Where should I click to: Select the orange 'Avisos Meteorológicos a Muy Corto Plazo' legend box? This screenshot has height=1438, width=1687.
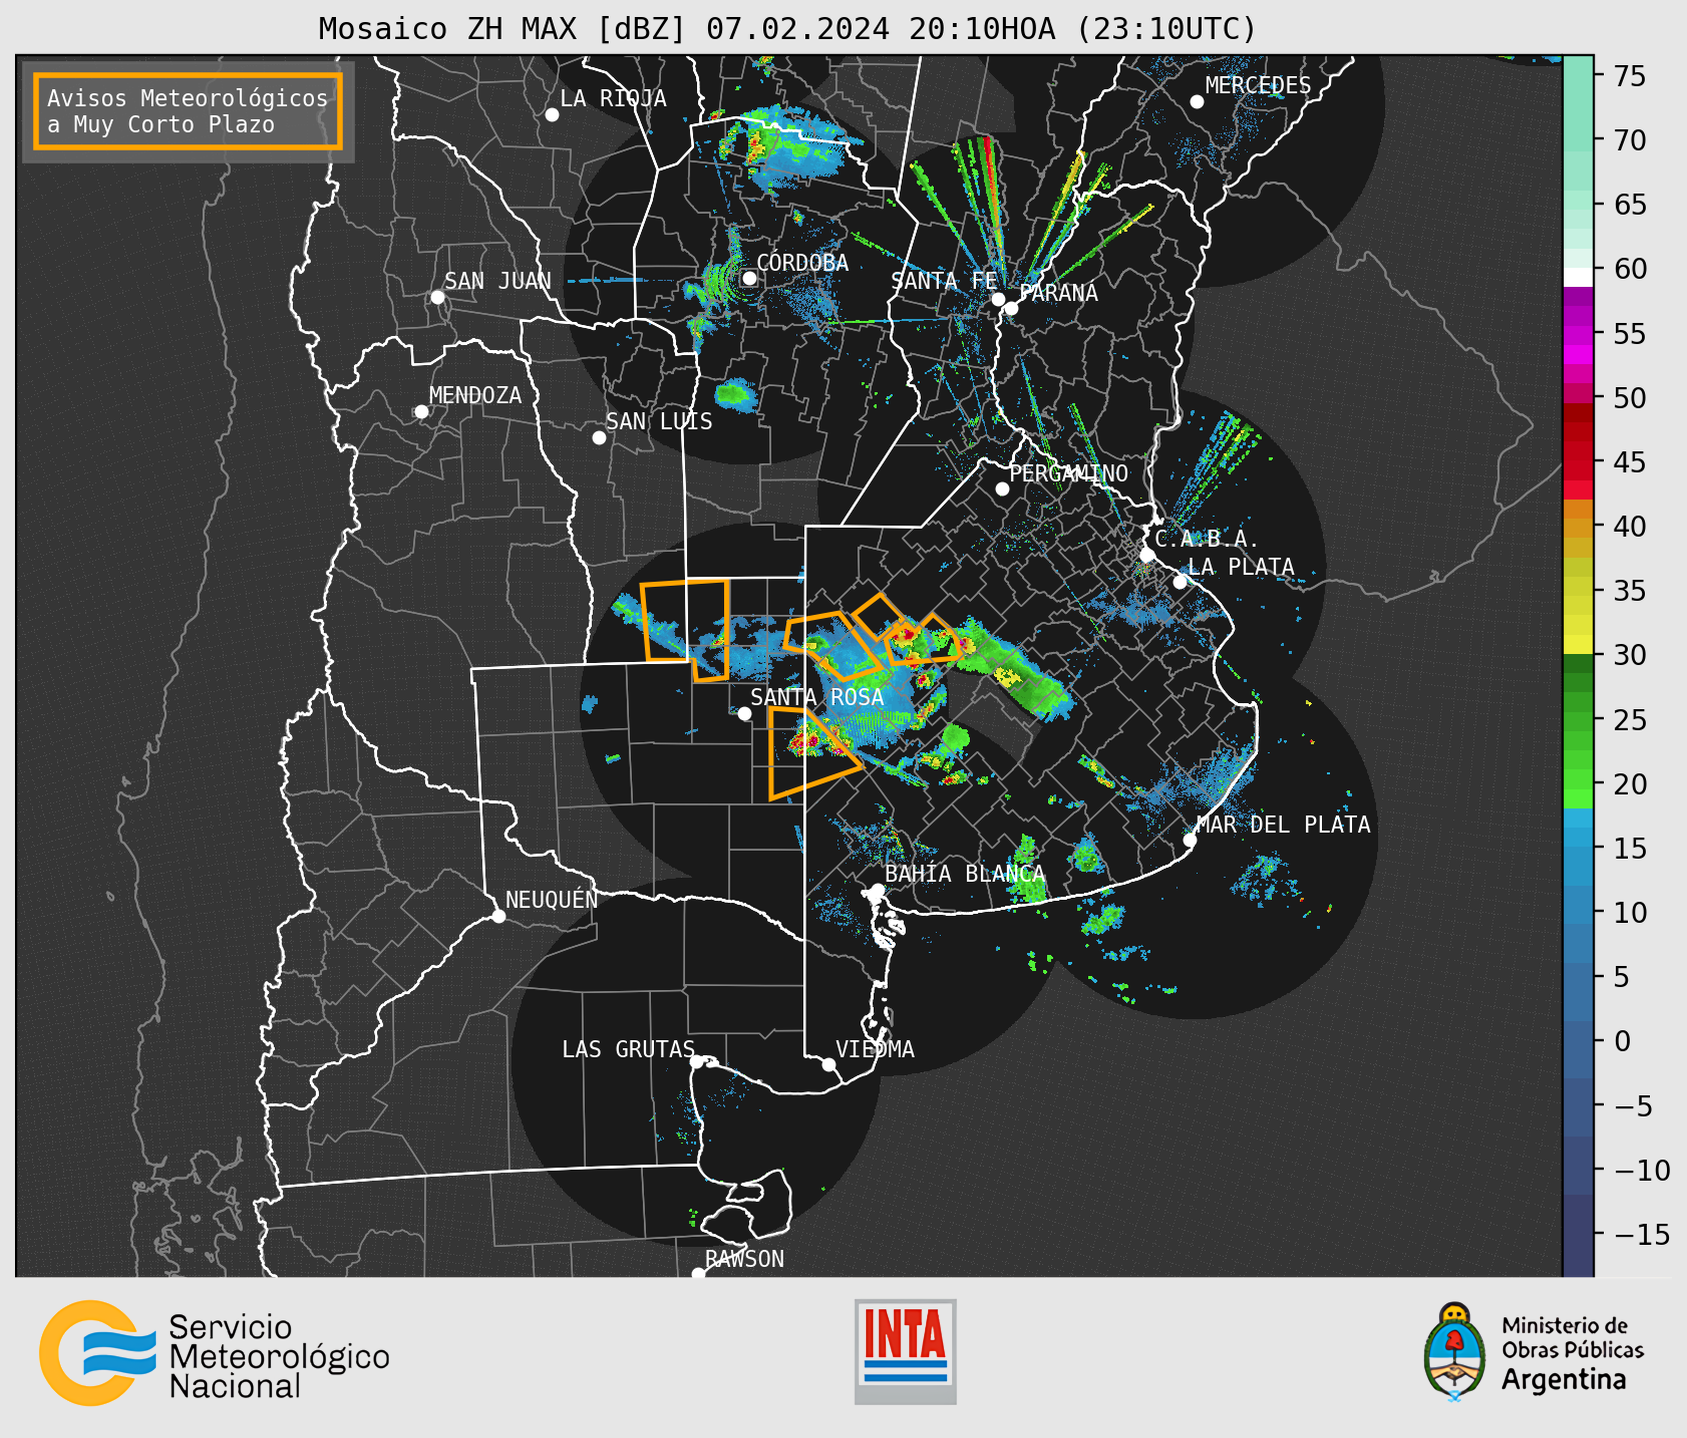[188, 111]
